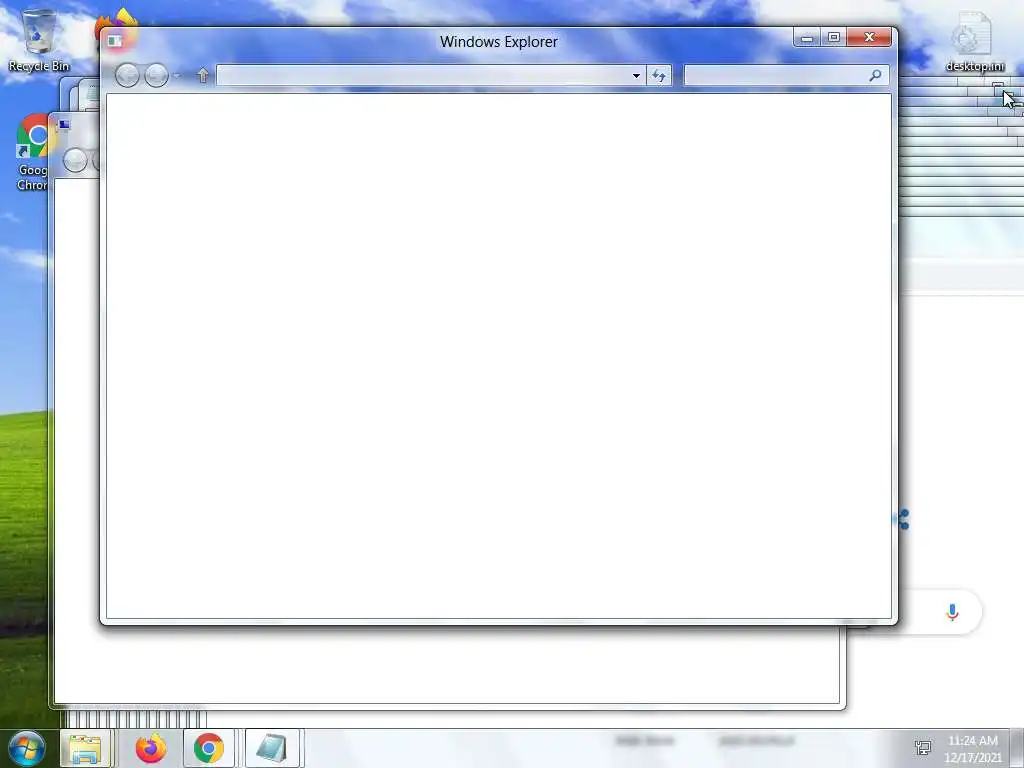
Task: Switch to Chrome on the taskbar
Action: click(209, 748)
